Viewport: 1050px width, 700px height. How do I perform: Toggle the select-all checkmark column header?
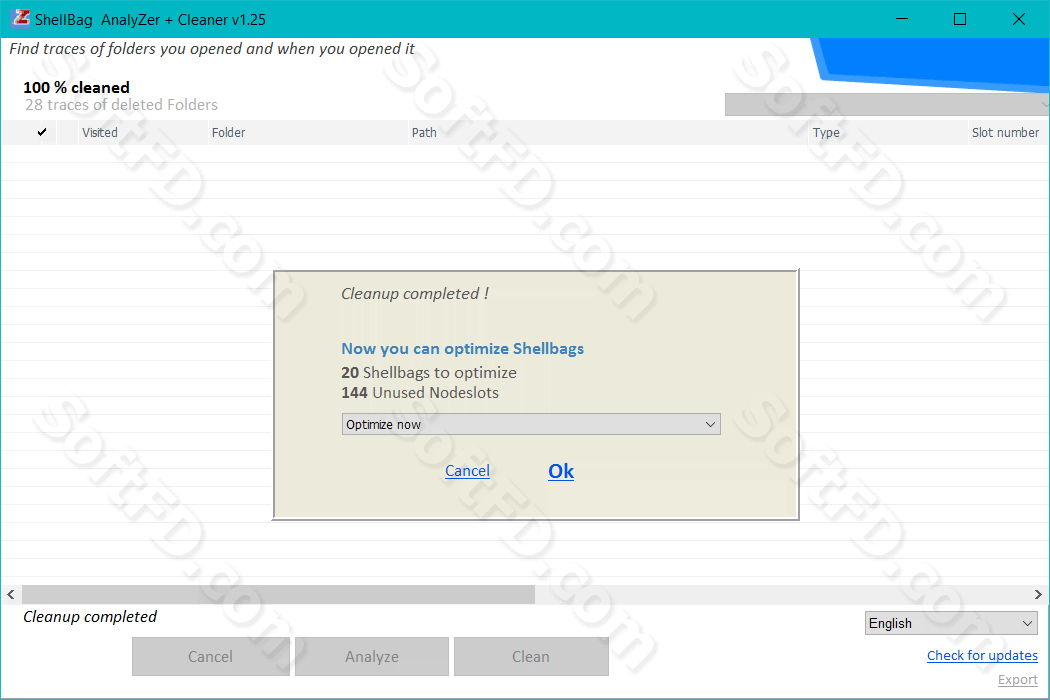click(x=42, y=132)
